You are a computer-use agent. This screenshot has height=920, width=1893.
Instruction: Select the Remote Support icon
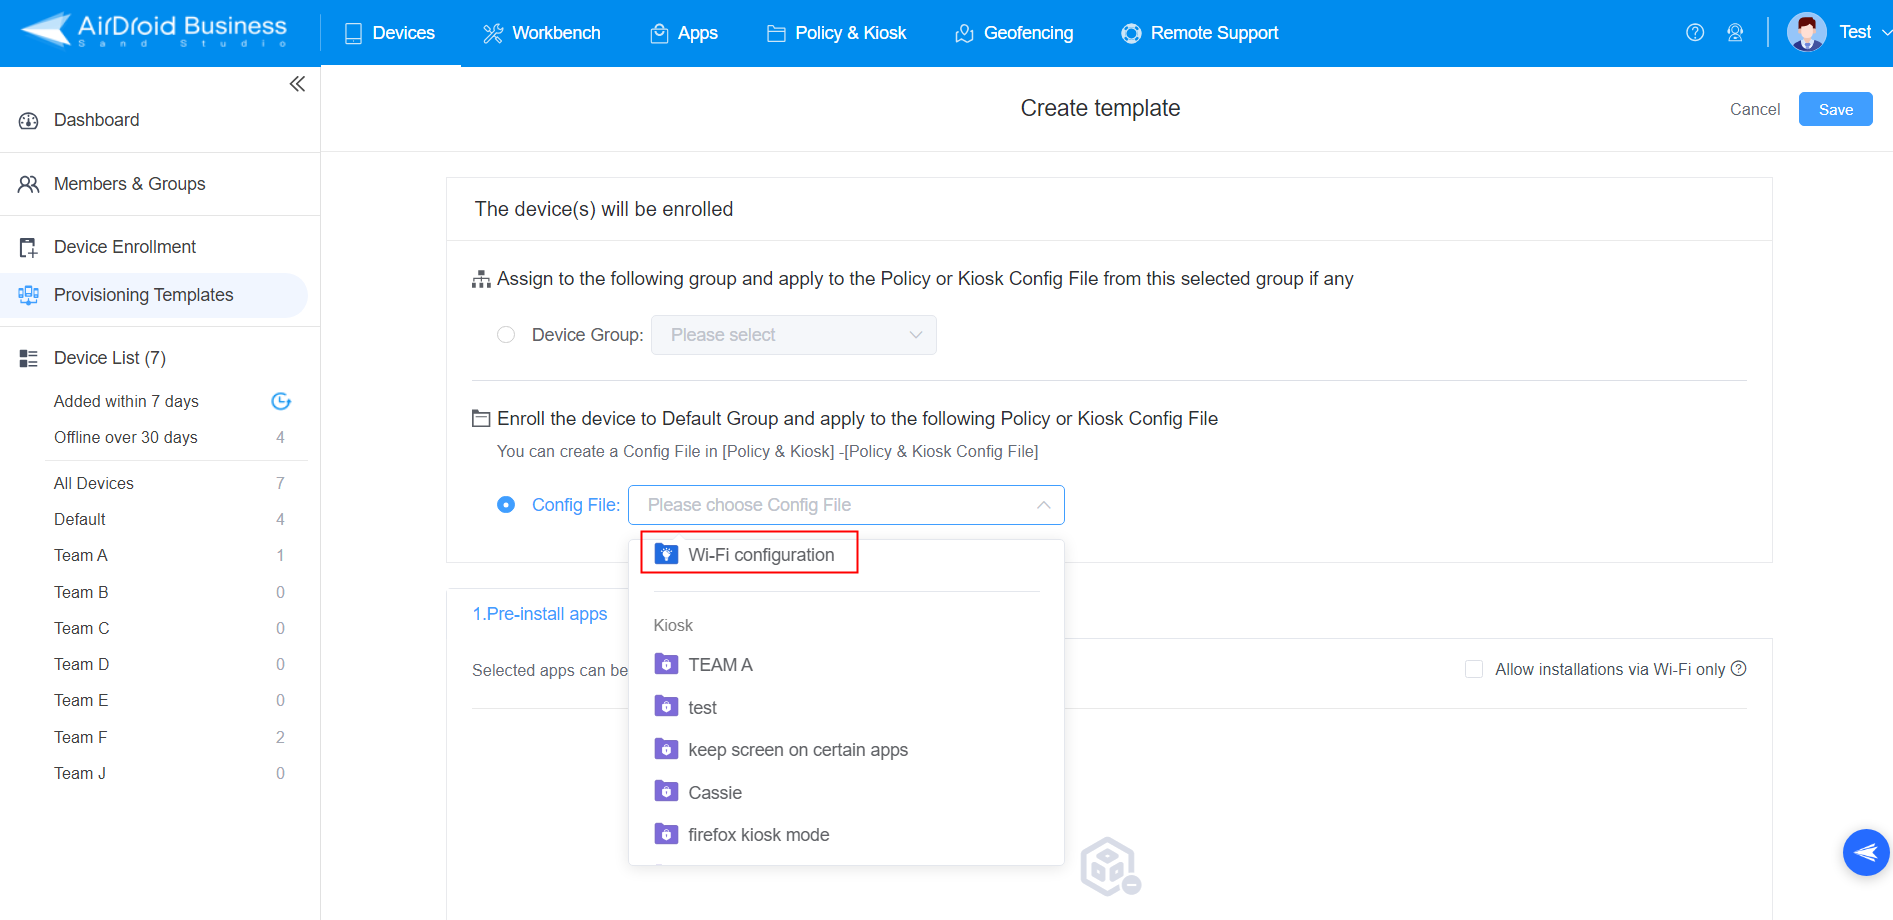coord(1130,33)
